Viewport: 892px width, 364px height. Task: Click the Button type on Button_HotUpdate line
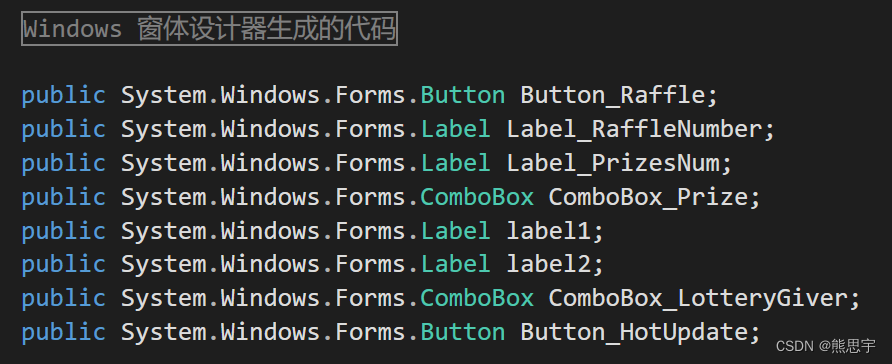coord(462,332)
